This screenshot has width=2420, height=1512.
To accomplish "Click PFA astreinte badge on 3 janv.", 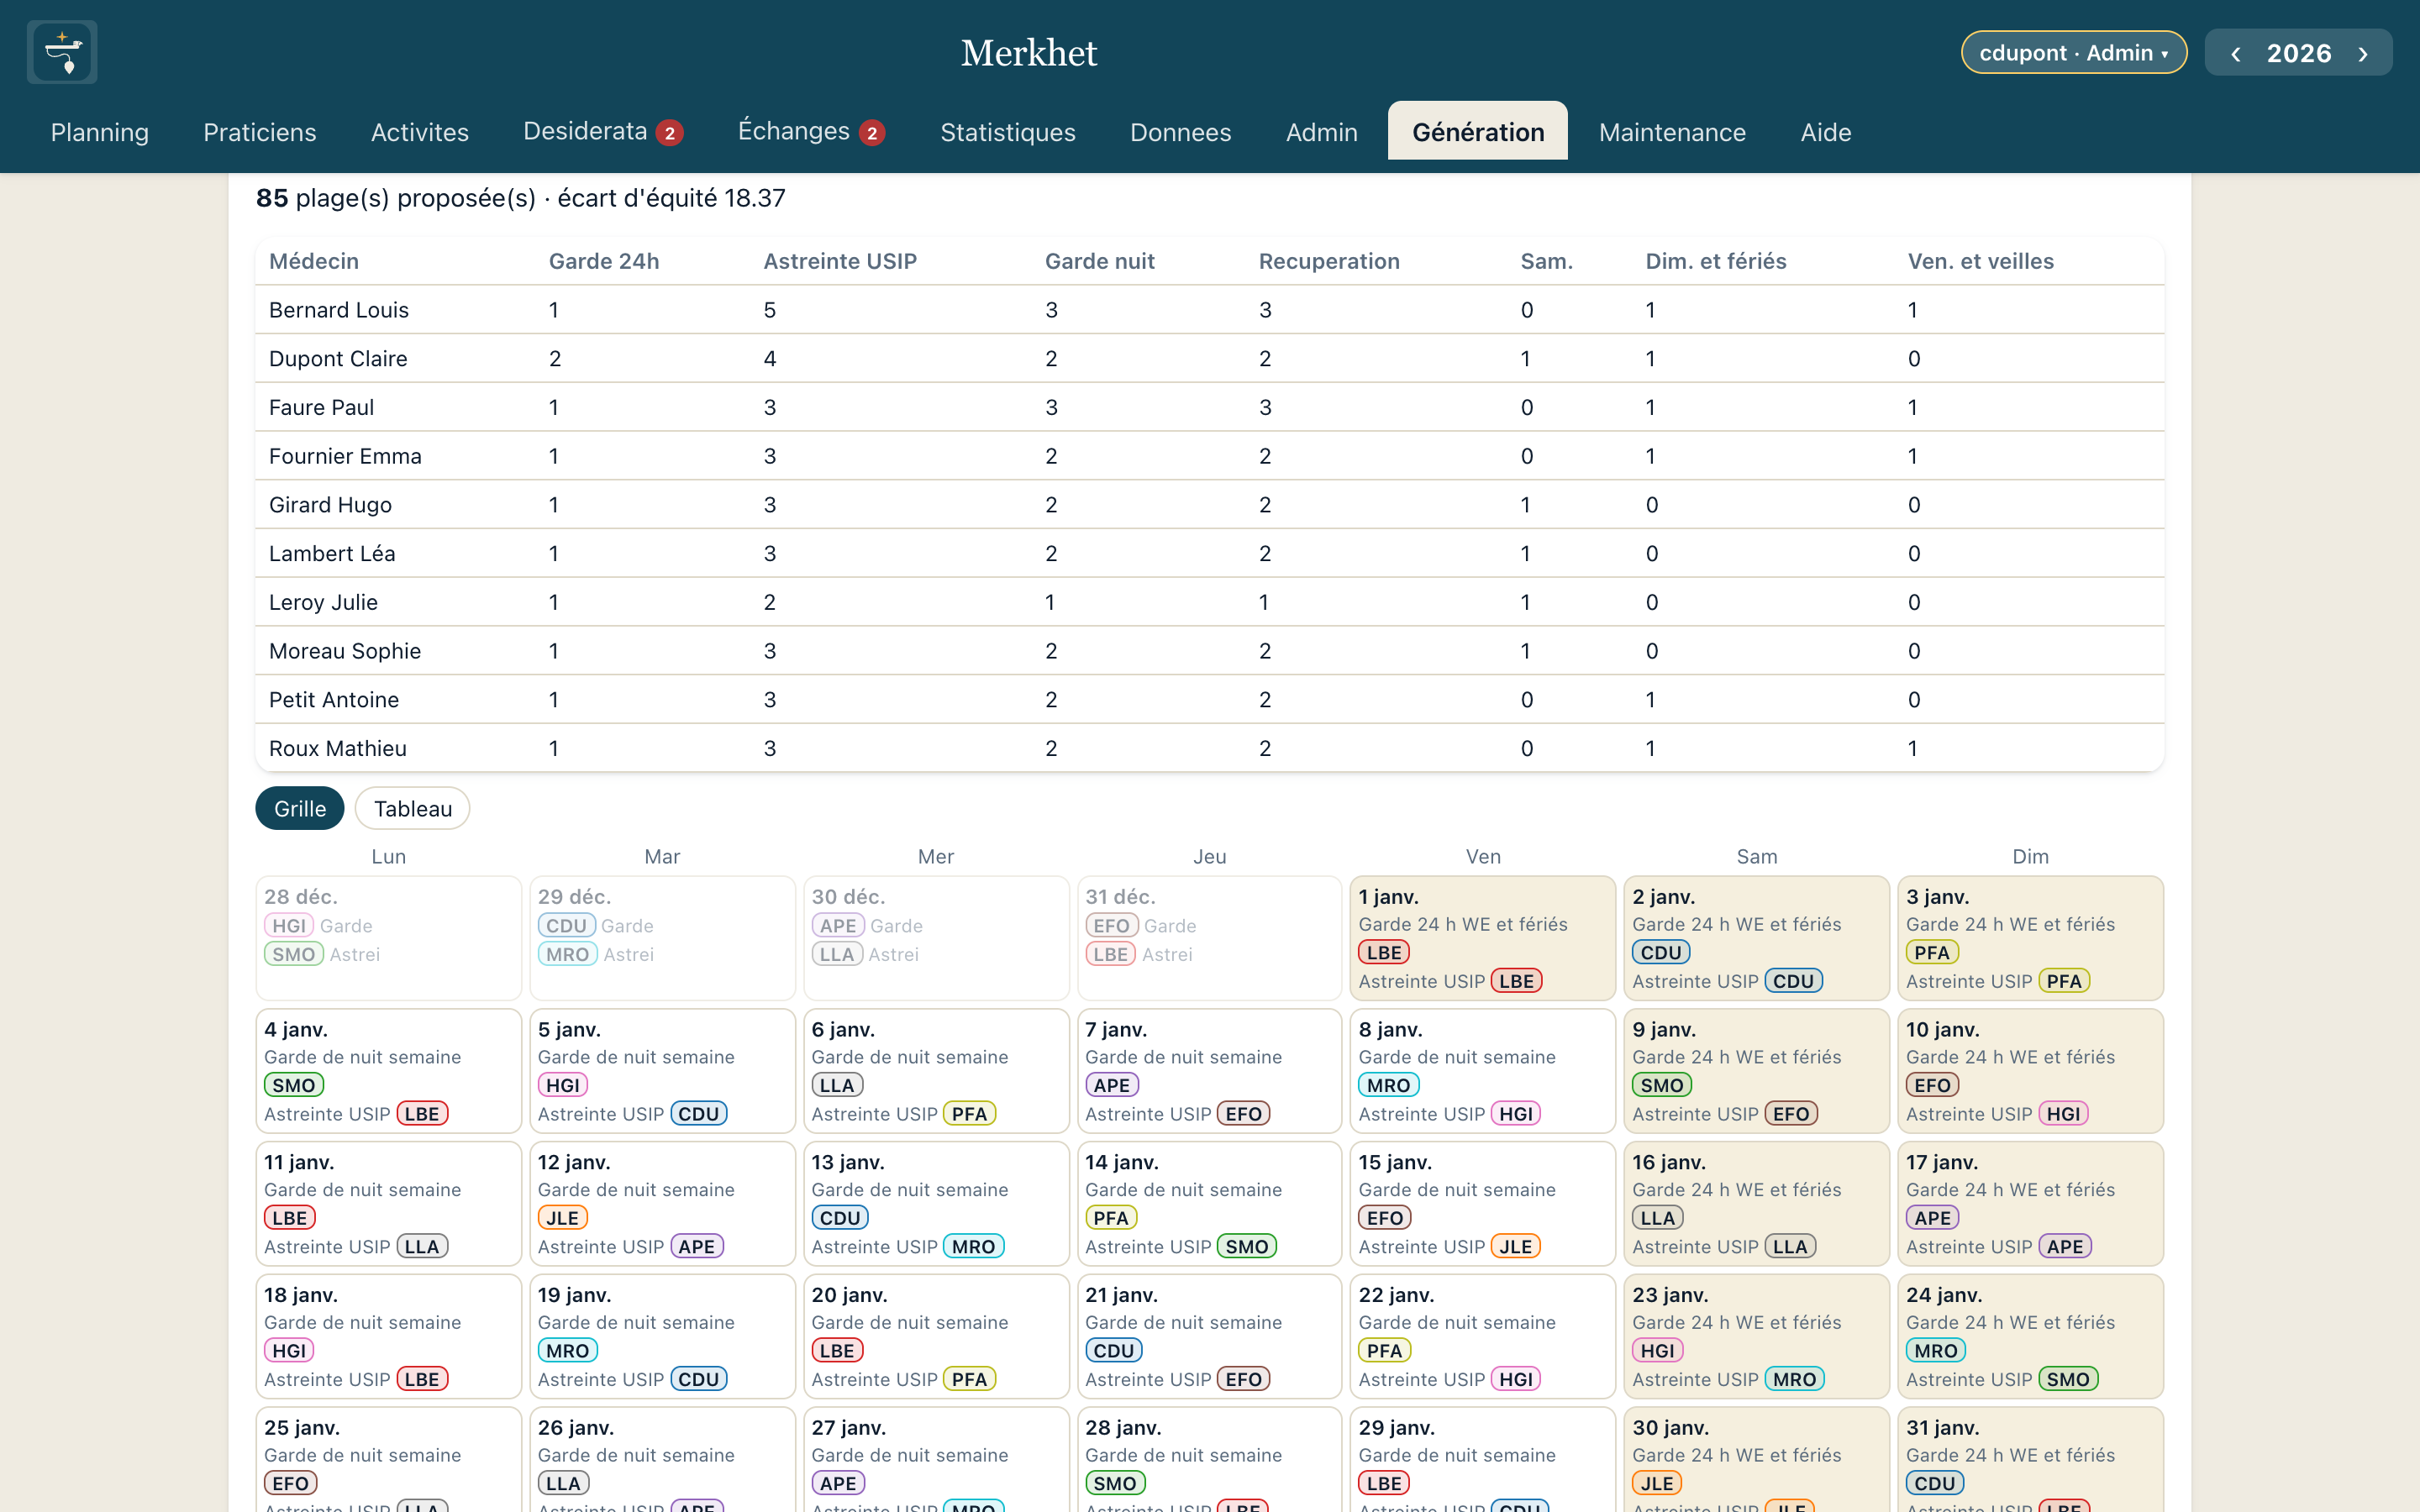I will click(2064, 982).
